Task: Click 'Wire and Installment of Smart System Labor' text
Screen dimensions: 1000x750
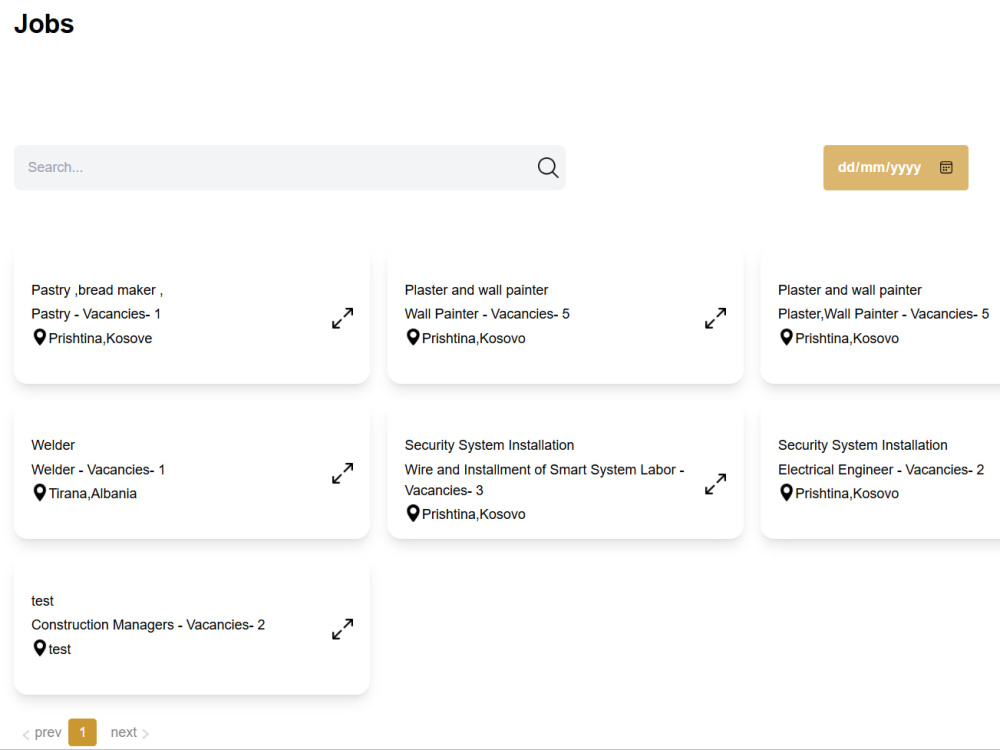Action: pos(540,469)
